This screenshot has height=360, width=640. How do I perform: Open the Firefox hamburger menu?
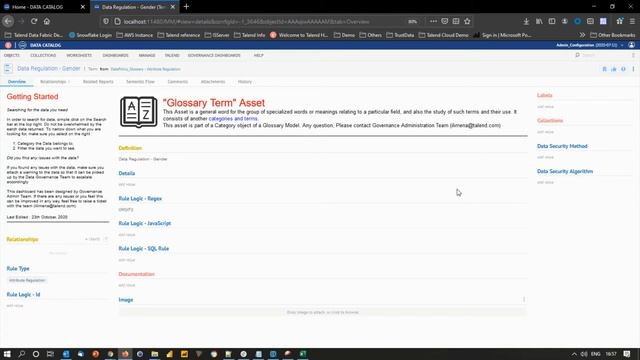(x=632, y=21)
